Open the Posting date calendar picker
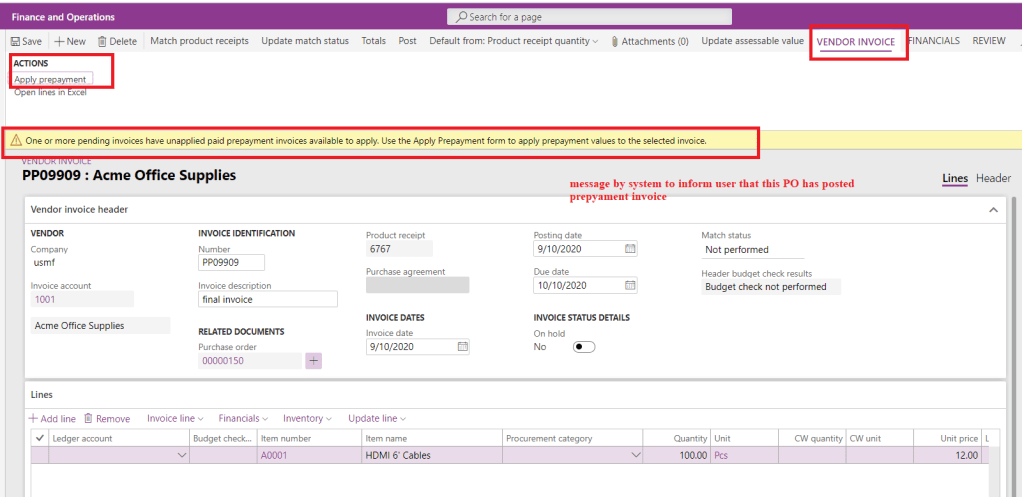This screenshot has width=1022, height=497. pyautogui.click(x=629, y=249)
